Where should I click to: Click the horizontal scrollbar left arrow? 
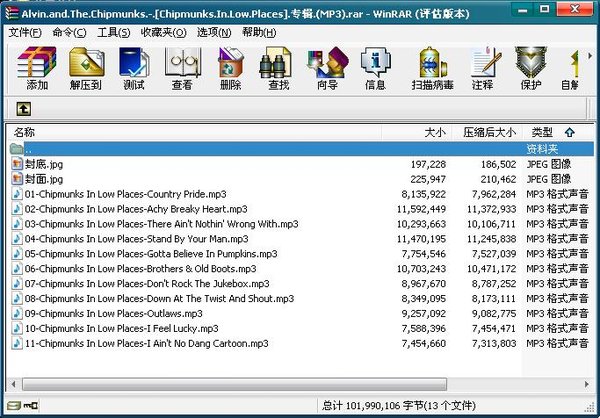point(14,384)
